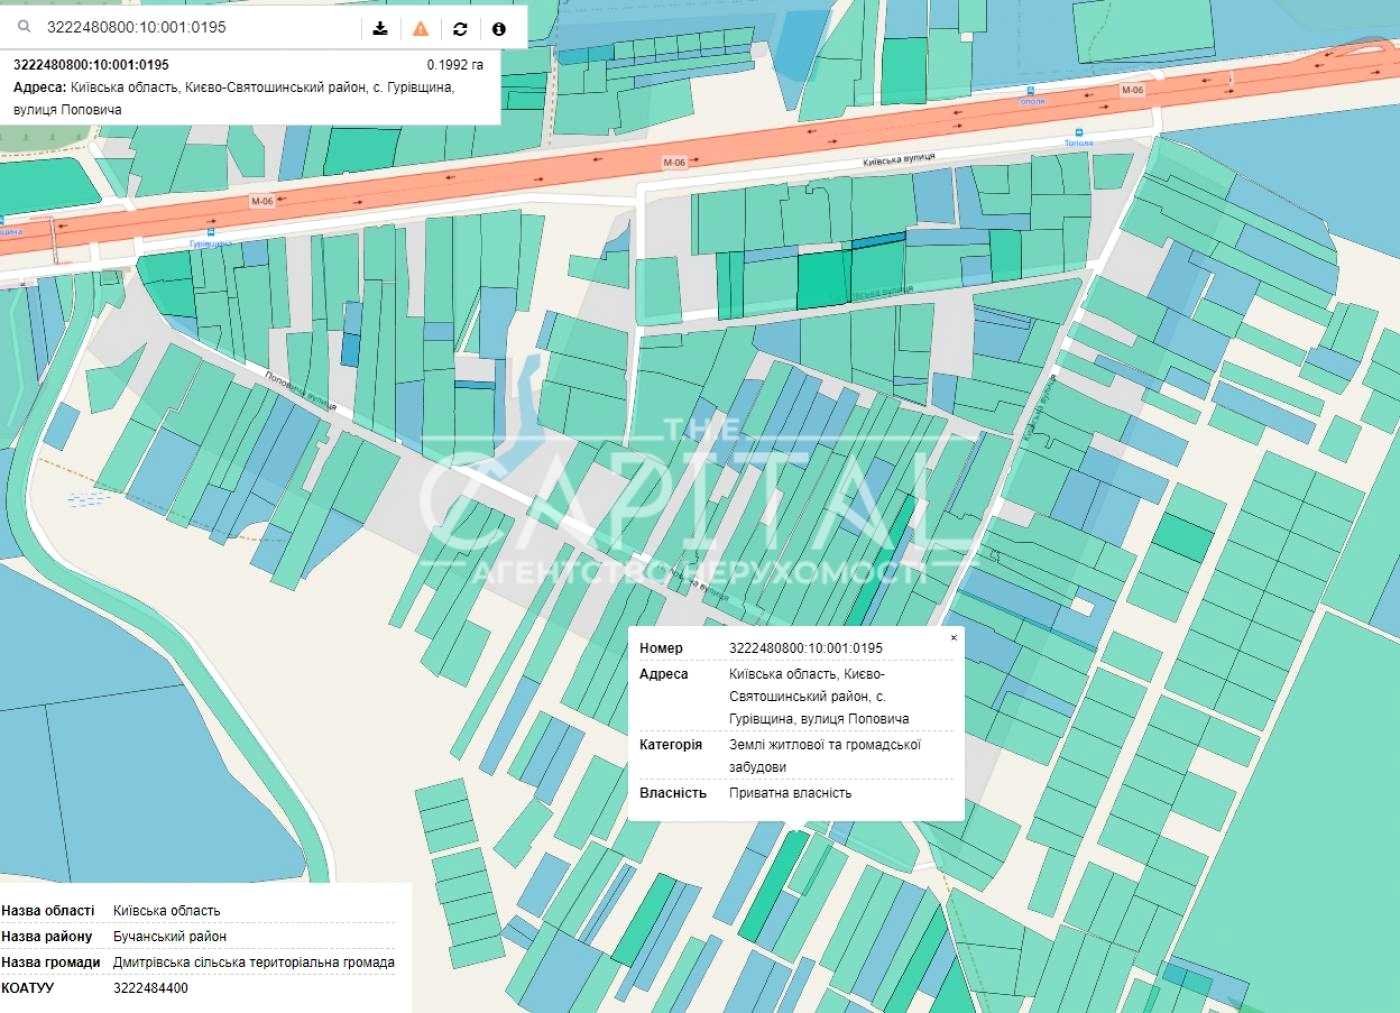Select the cadastral number in the Номер popup row
This screenshot has width=1400, height=1013.
(806, 648)
